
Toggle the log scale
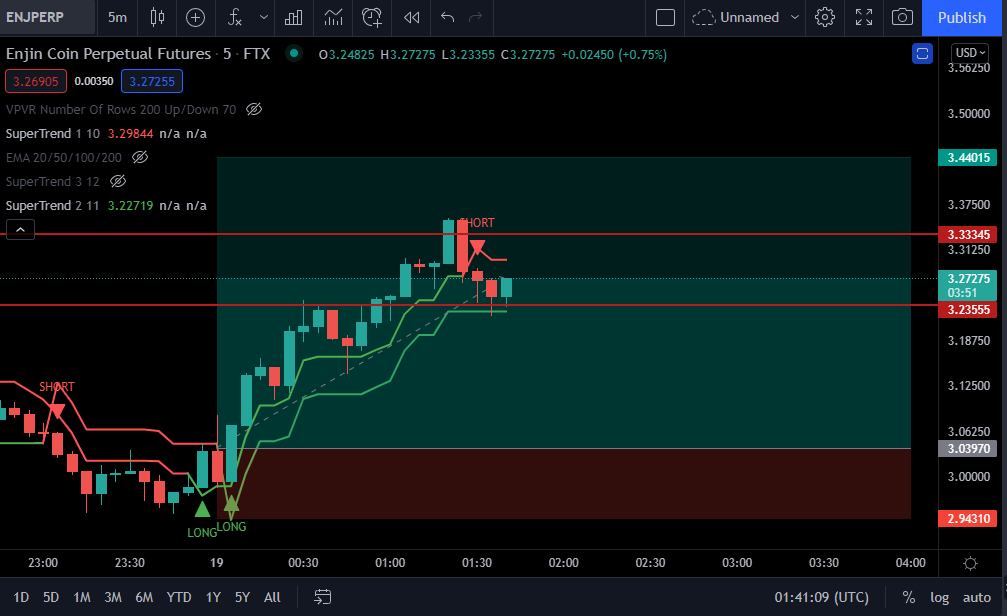pyautogui.click(x=940, y=597)
